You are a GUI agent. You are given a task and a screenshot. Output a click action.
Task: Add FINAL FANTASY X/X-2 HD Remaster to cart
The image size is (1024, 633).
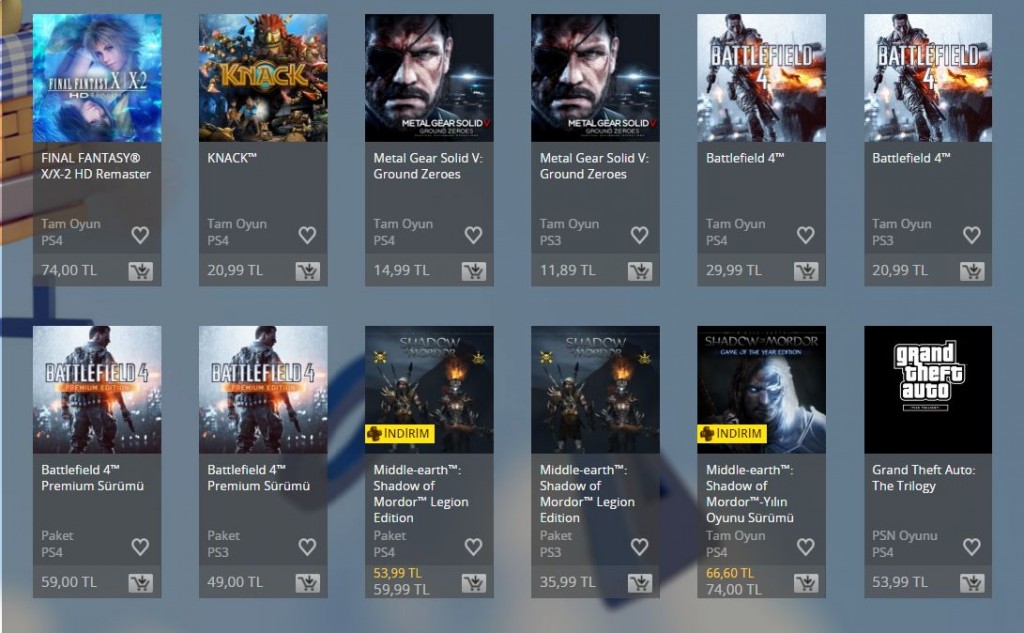140,271
